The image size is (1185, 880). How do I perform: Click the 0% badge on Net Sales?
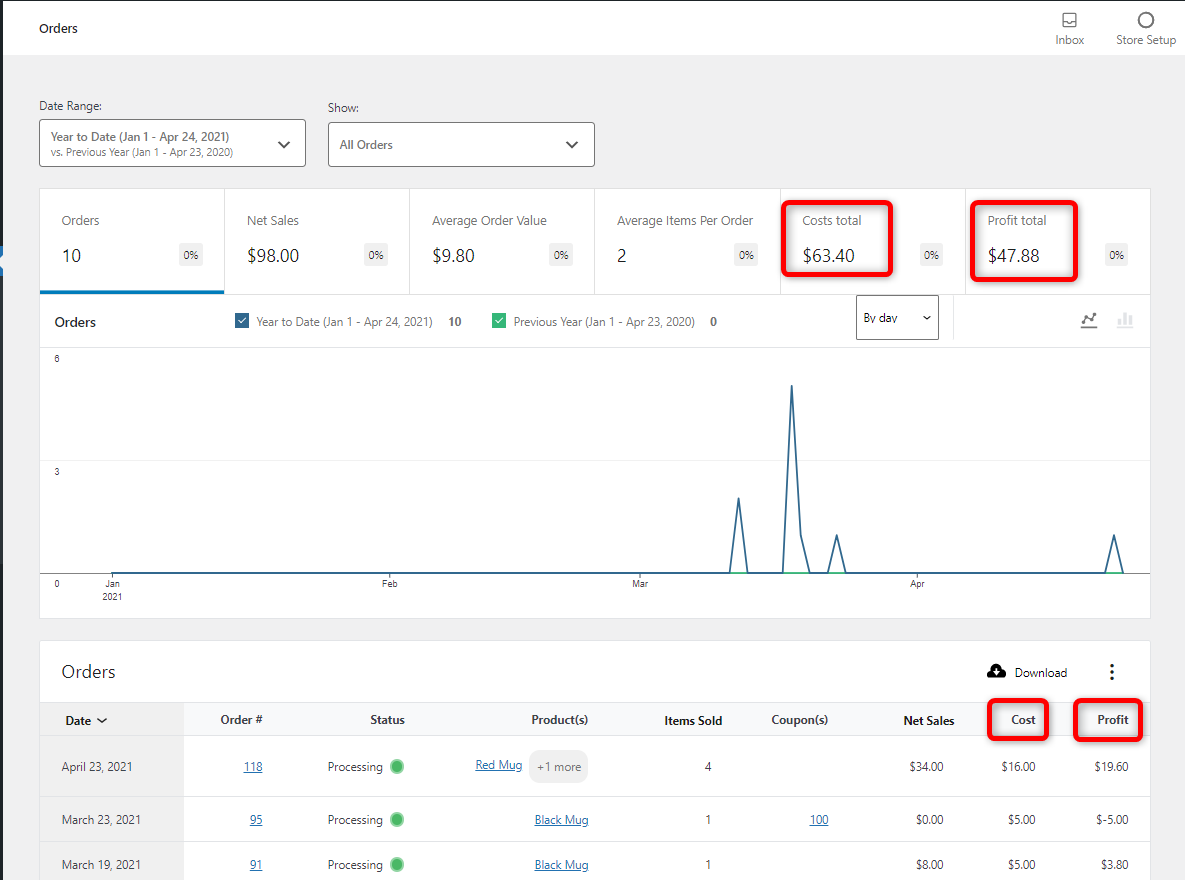pyautogui.click(x=376, y=255)
